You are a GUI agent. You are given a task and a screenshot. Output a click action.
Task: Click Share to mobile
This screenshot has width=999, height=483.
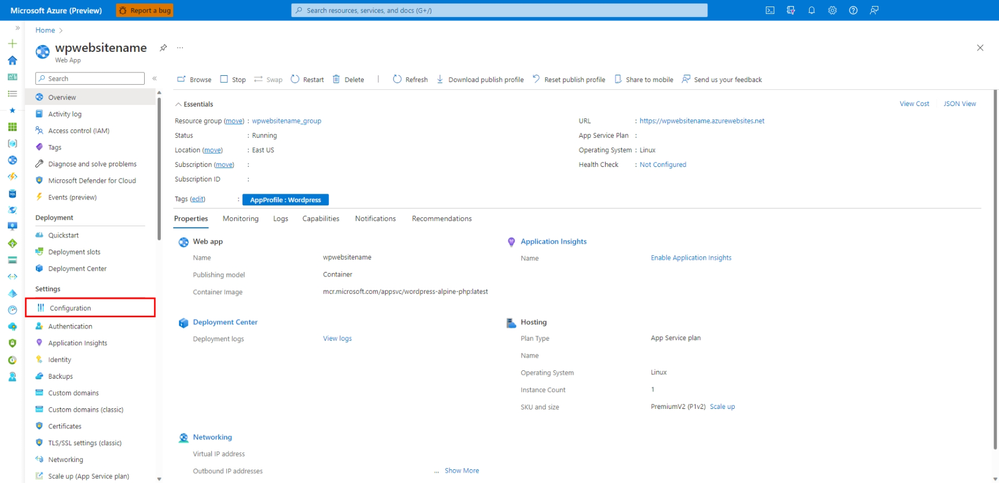pyautogui.click(x=643, y=80)
